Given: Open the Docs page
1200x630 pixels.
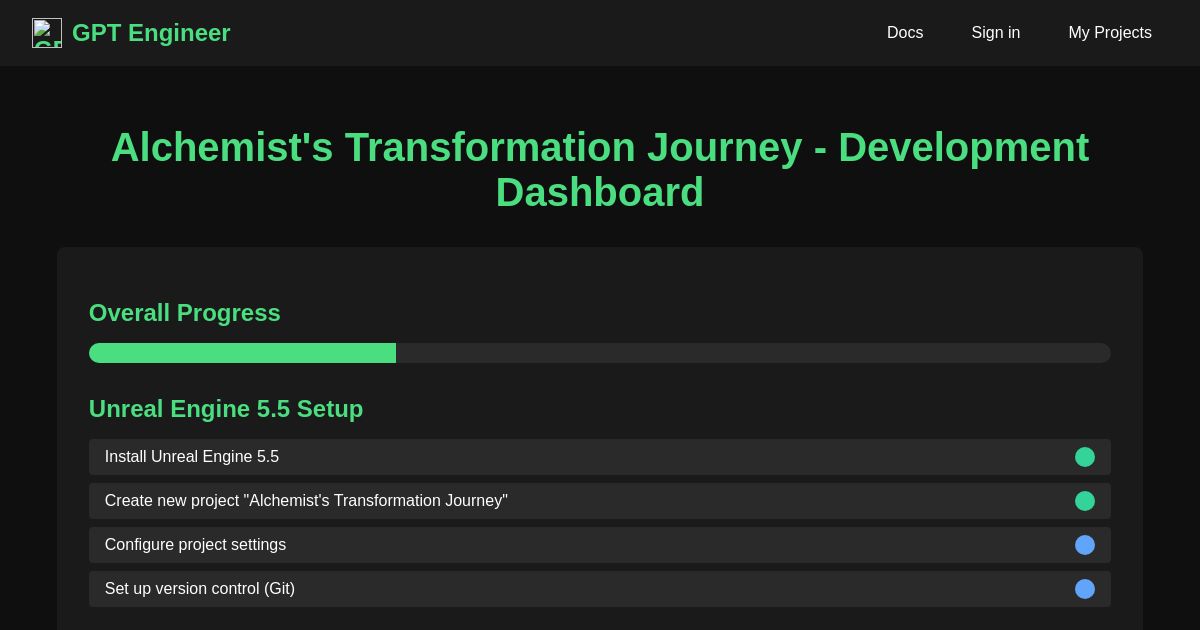Looking at the screenshot, I should pyautogui.click(x=905, y=33).
